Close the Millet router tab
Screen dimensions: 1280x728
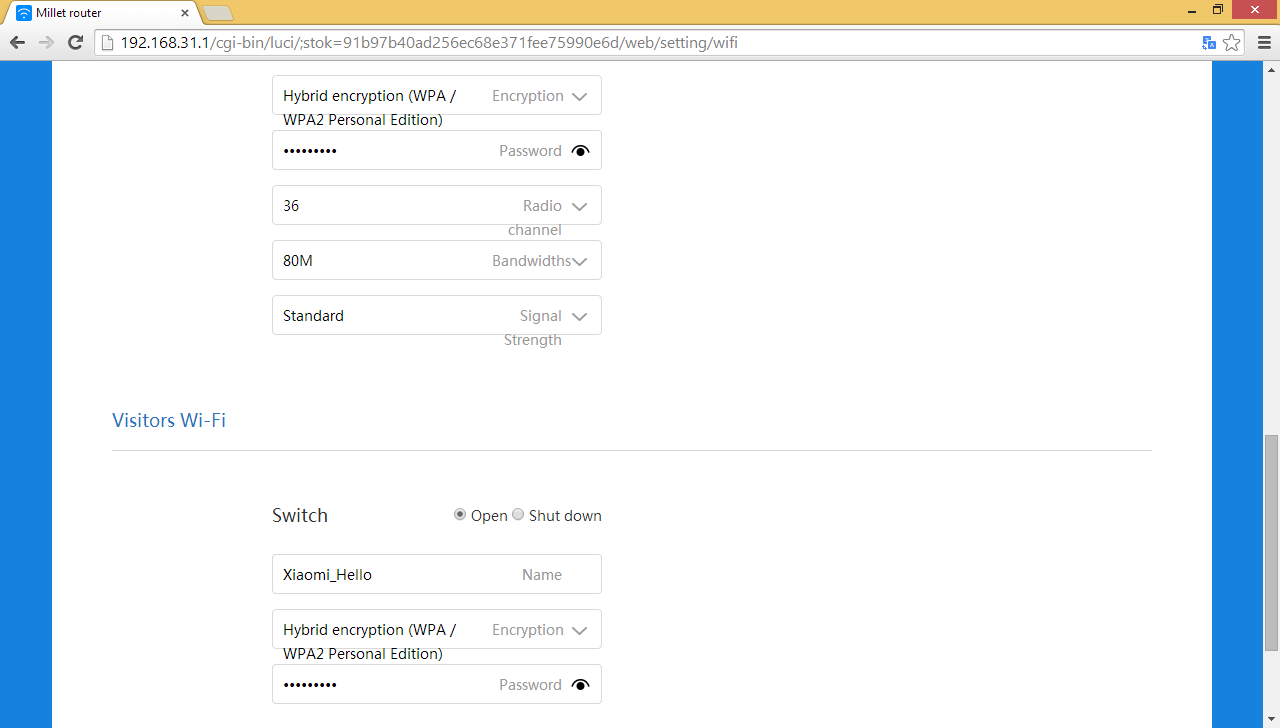185,13
